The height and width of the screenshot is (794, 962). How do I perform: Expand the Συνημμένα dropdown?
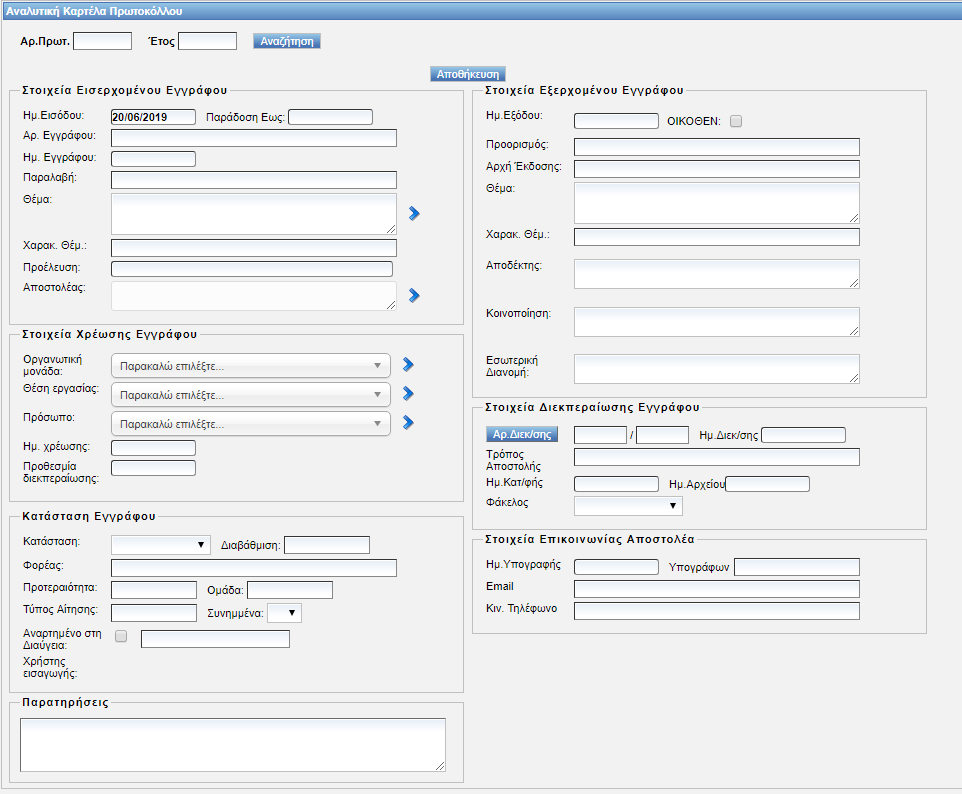pos(284,613)
